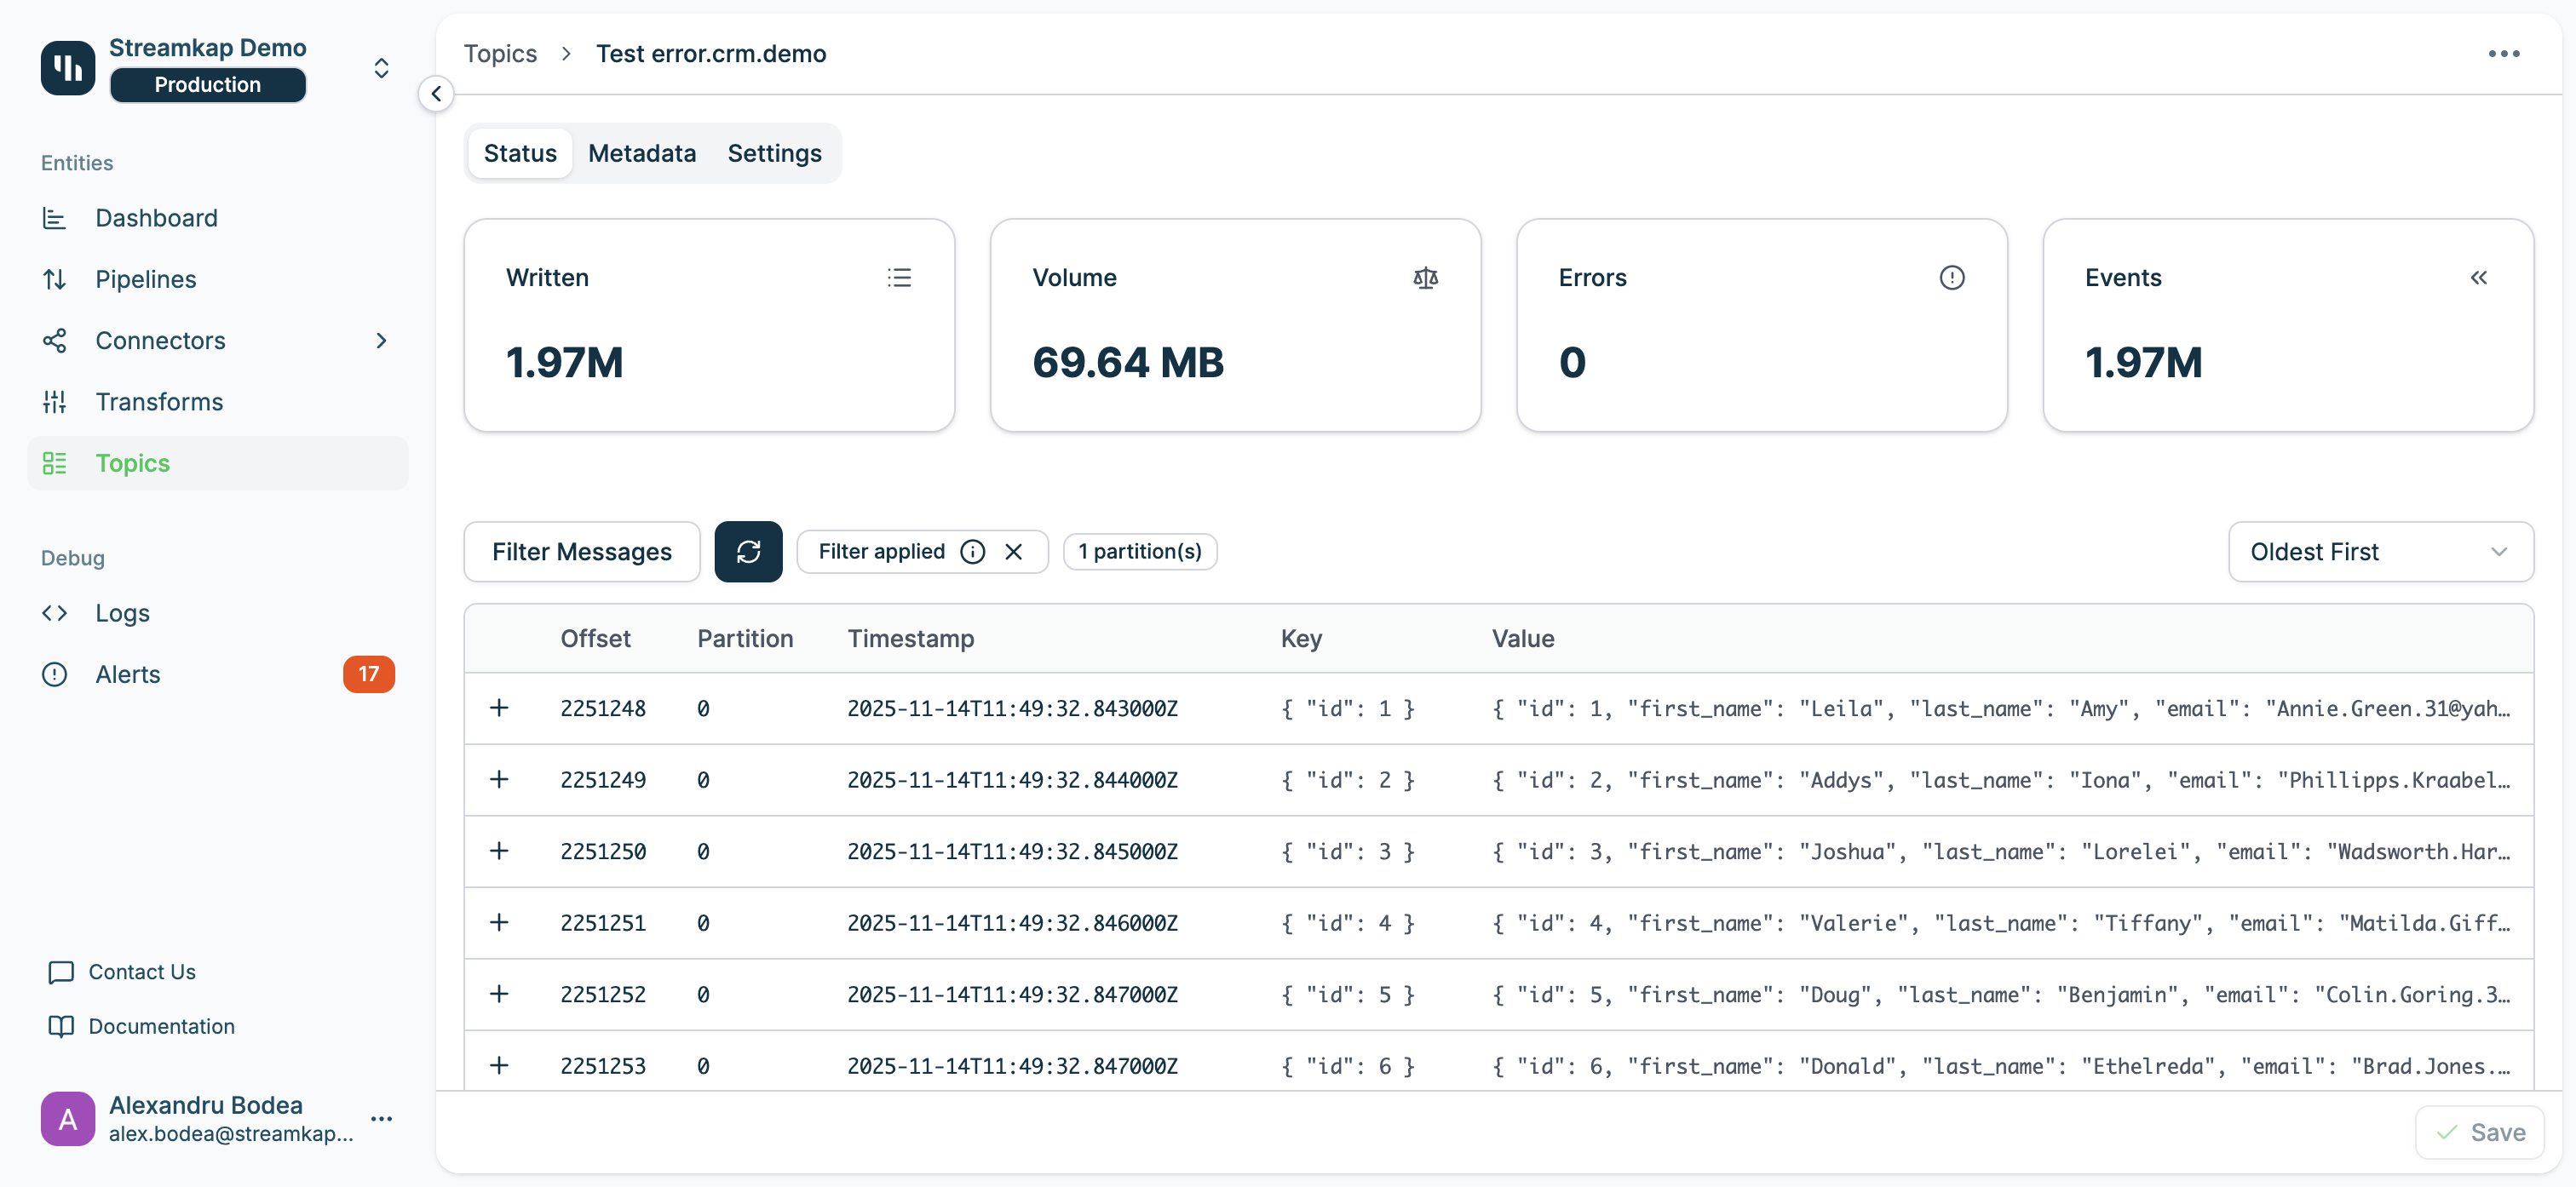Click the alert icon on Errors card
The image size is (2576, 1187).
[1951, 277]
